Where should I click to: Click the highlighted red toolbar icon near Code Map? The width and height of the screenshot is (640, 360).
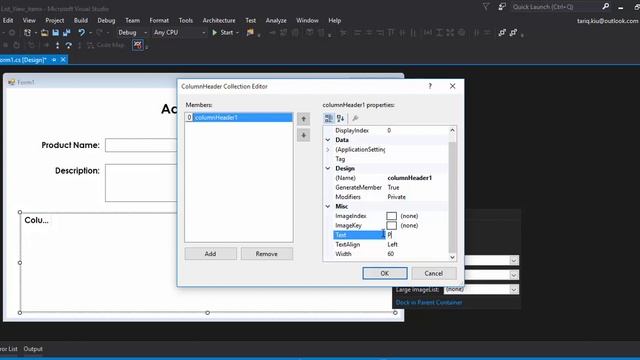click(138, 45)
